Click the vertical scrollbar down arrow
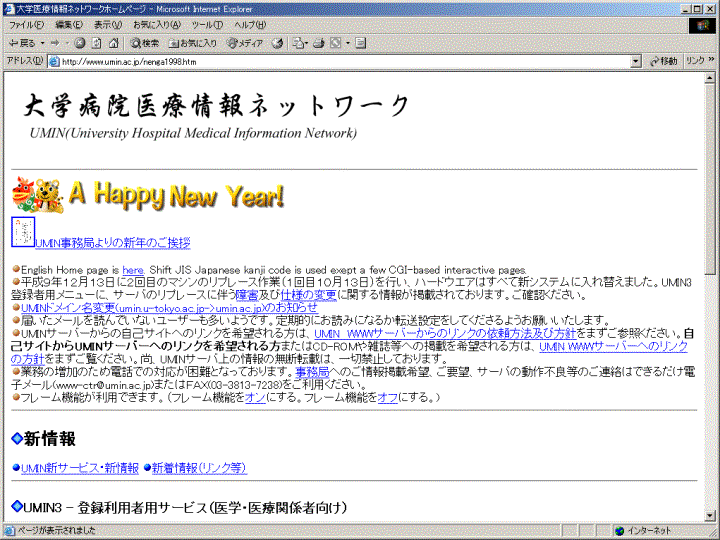720x540 pixels. pyautogui.click(x=711, y=516)
